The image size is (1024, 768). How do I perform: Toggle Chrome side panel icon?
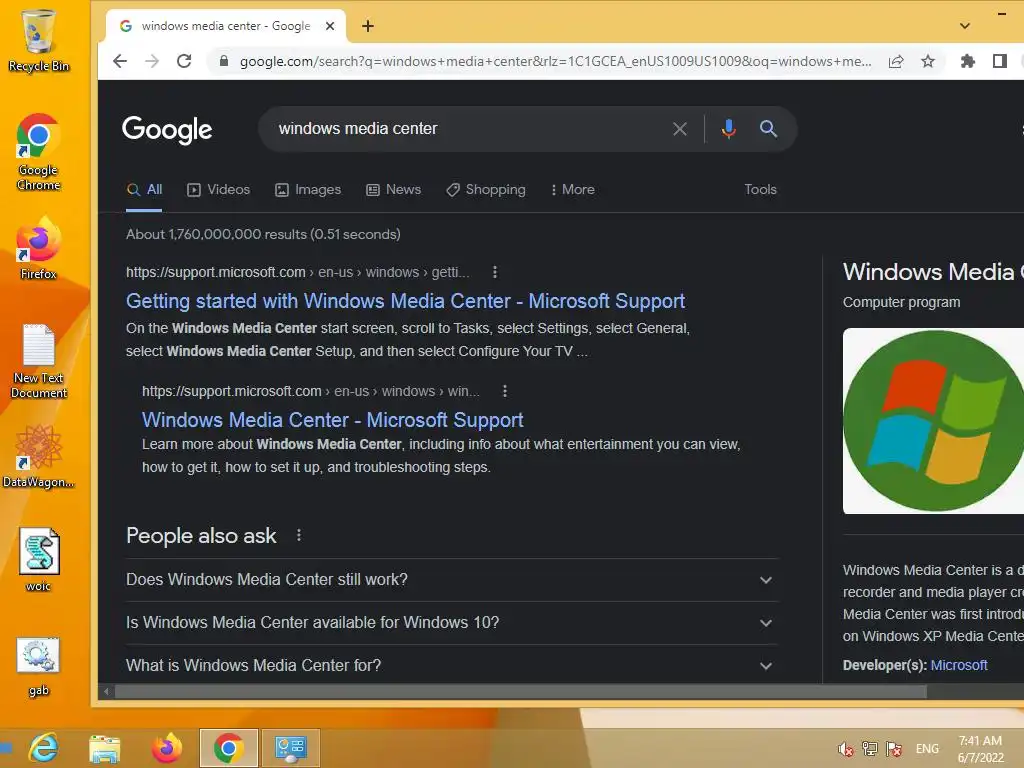click(999, 61)
